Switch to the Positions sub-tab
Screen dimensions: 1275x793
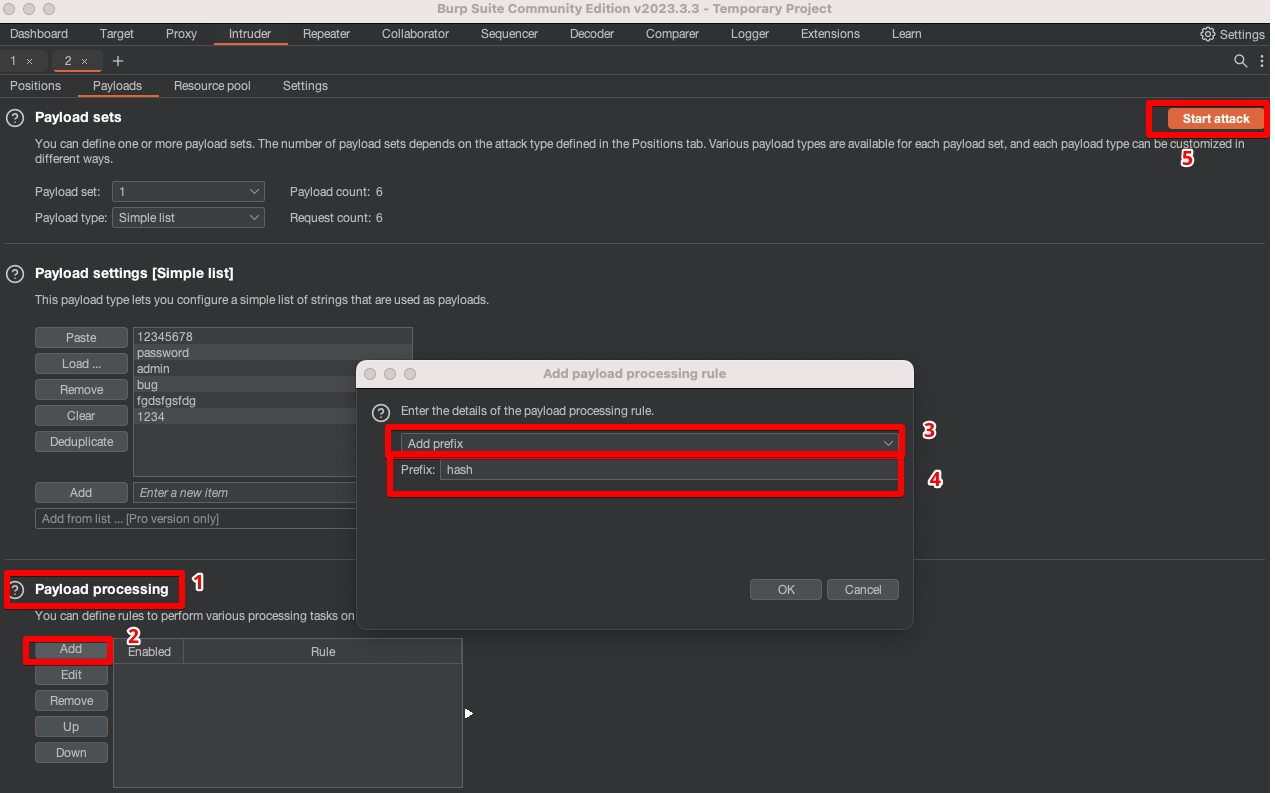point(35,86)
